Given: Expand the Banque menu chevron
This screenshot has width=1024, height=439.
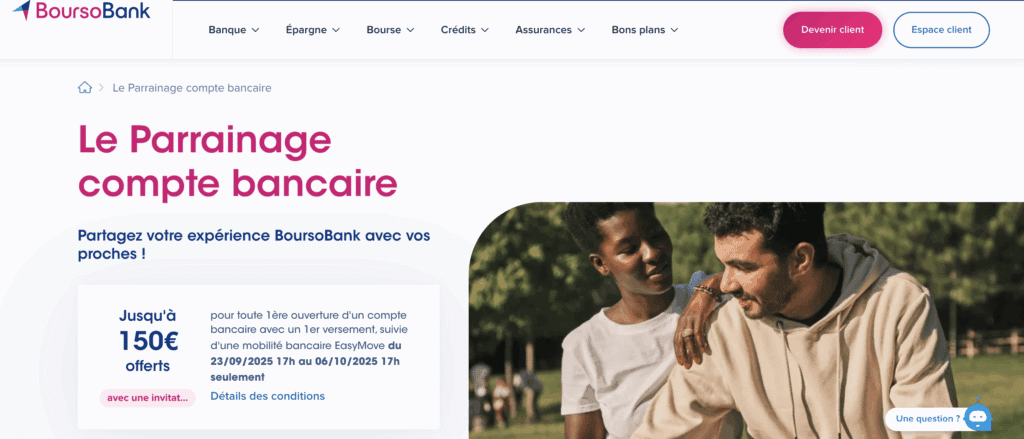Looking at the screenshot, I should [255, 30].
